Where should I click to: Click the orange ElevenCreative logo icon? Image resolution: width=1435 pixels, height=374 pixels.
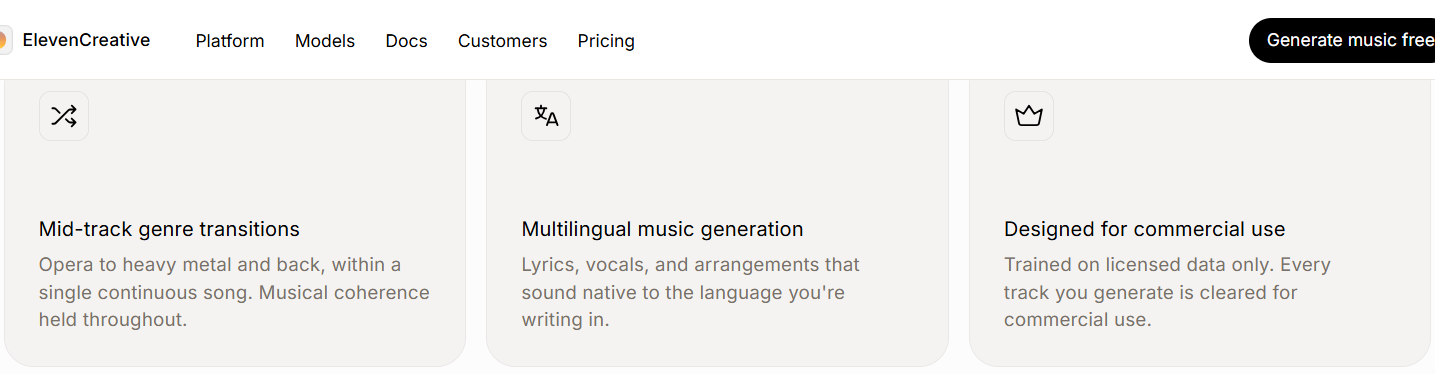pos(4,40)
